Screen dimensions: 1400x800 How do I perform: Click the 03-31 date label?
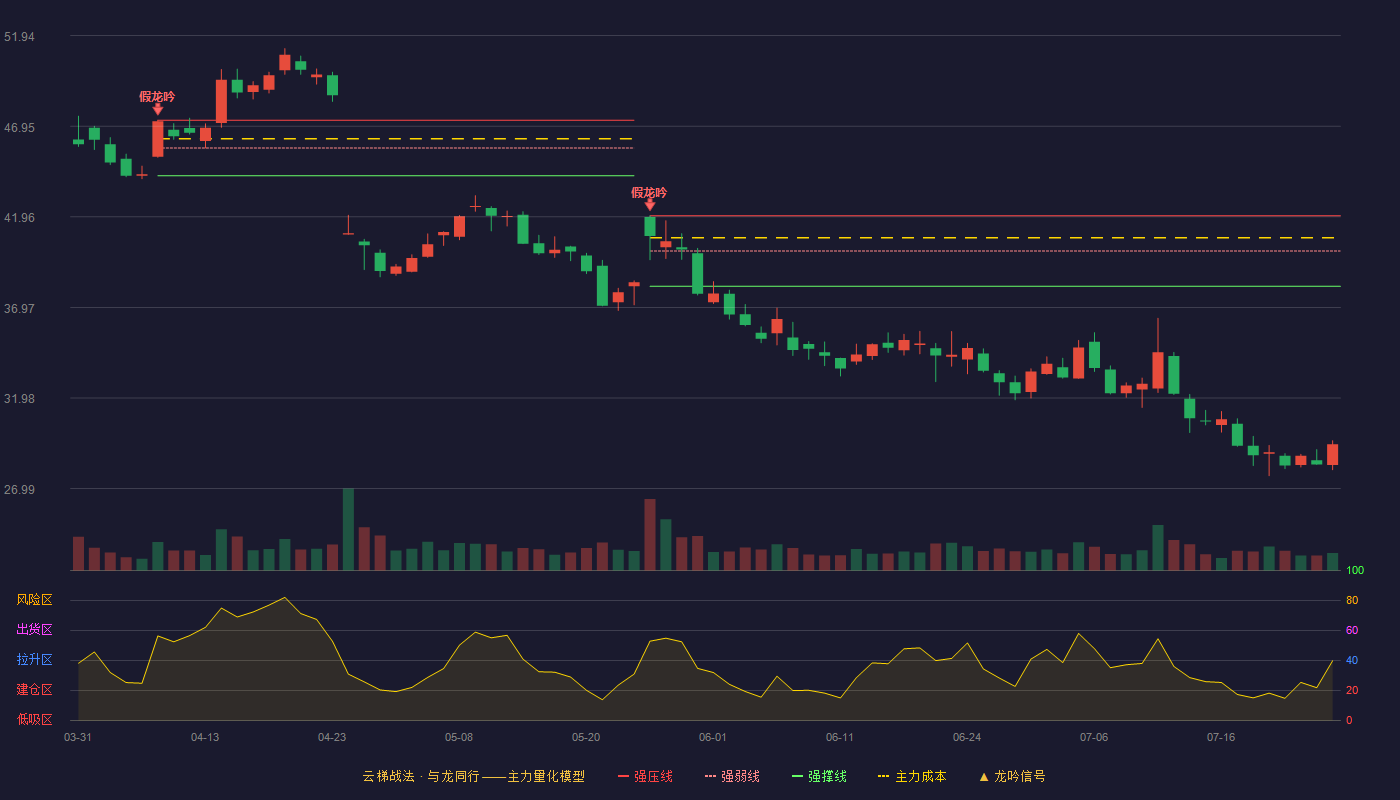click(78, 737)
